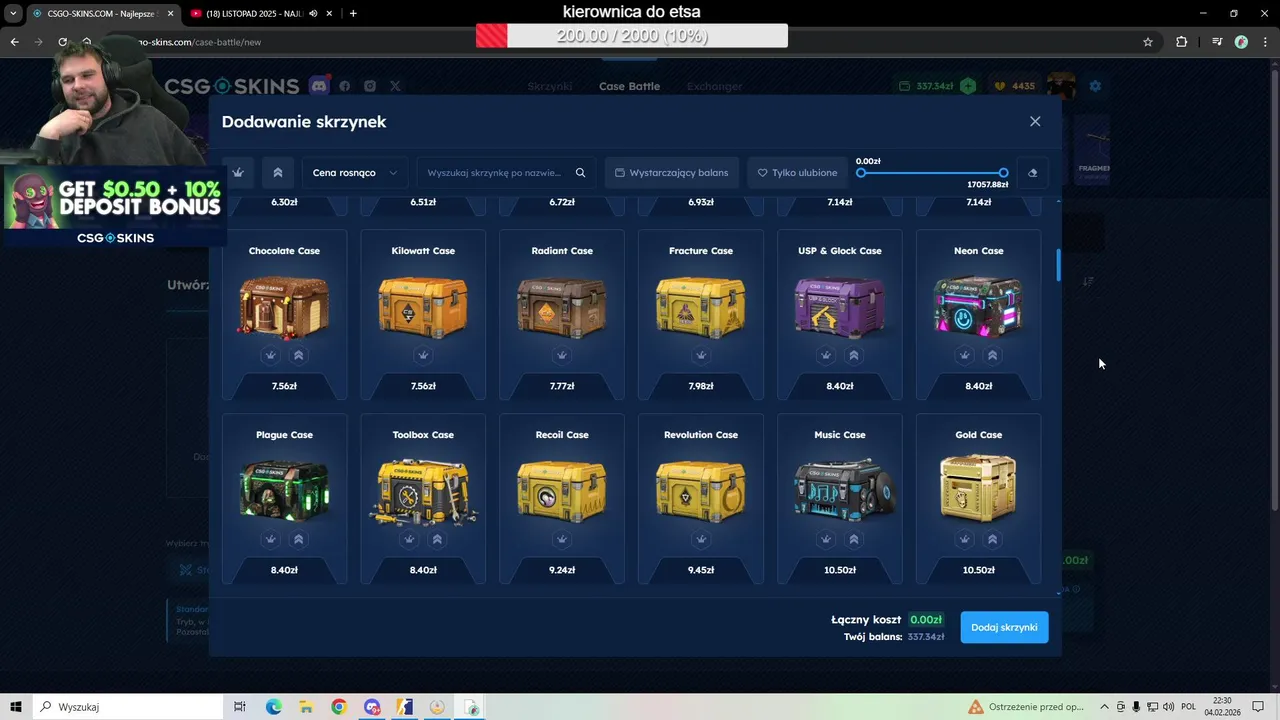Click double-chevron badge under Chocolate Case
This screenshot has height=720, width=1280.
(298, 355)
